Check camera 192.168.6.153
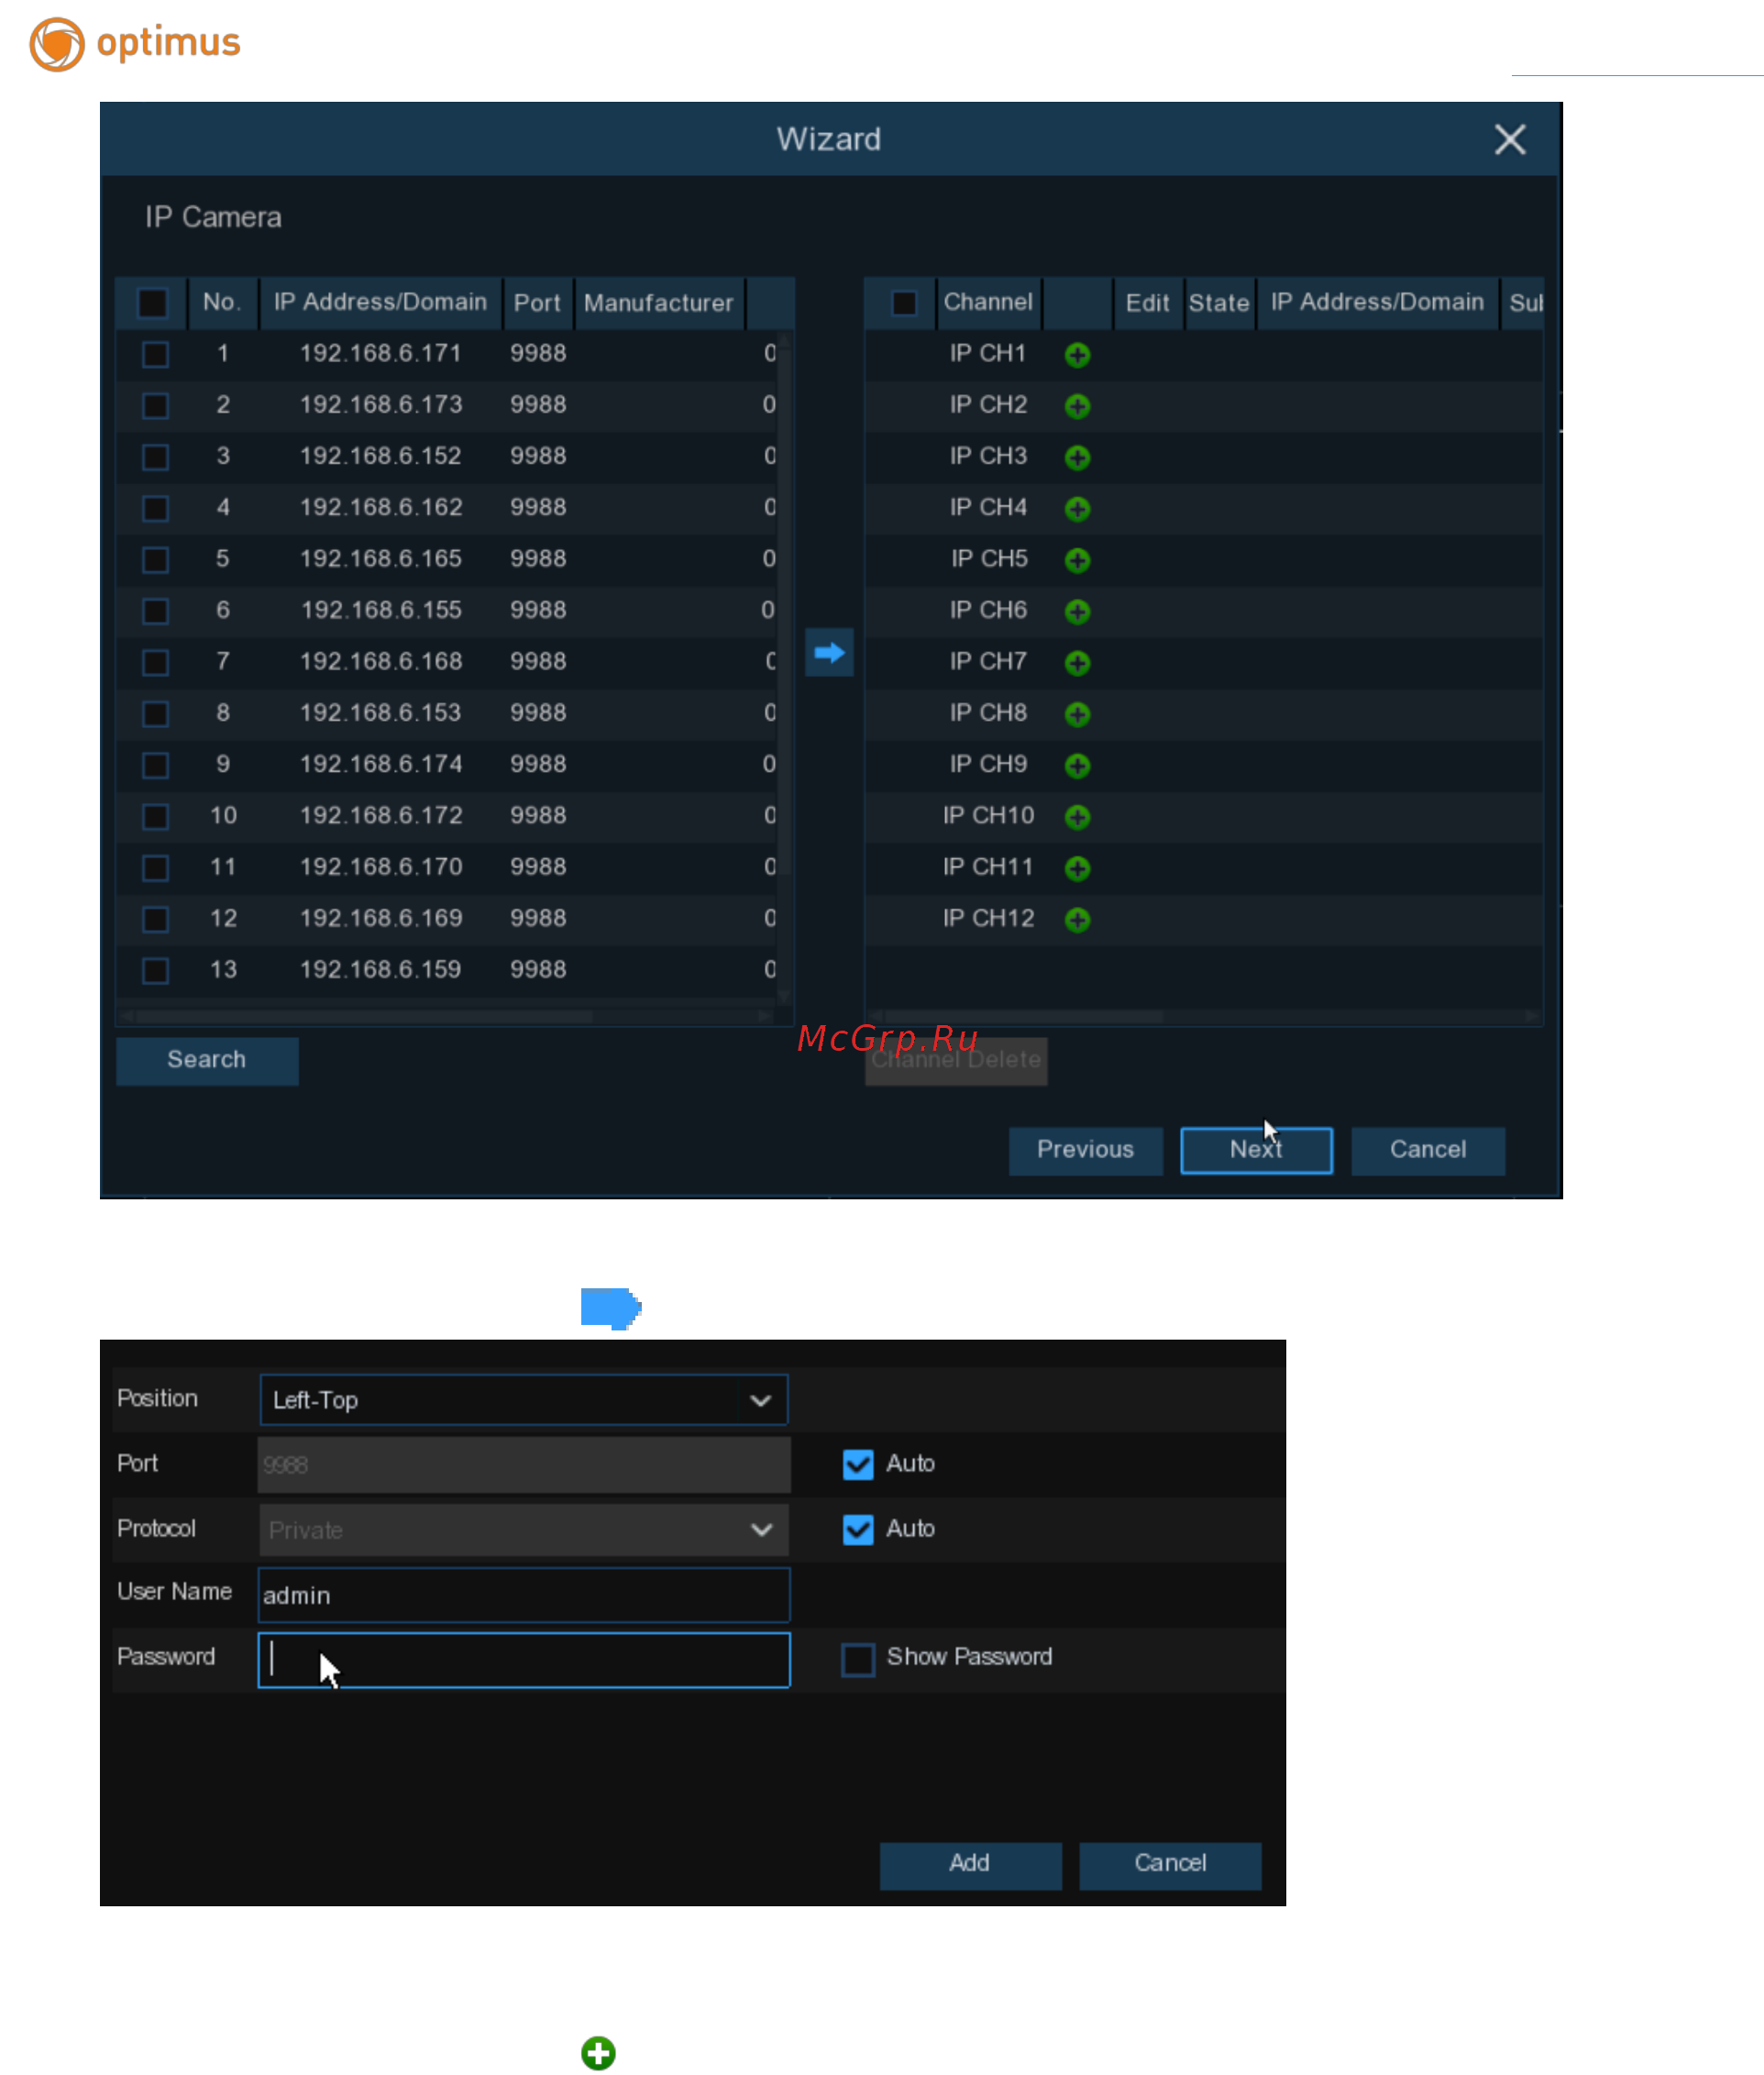 coord(155,714)
